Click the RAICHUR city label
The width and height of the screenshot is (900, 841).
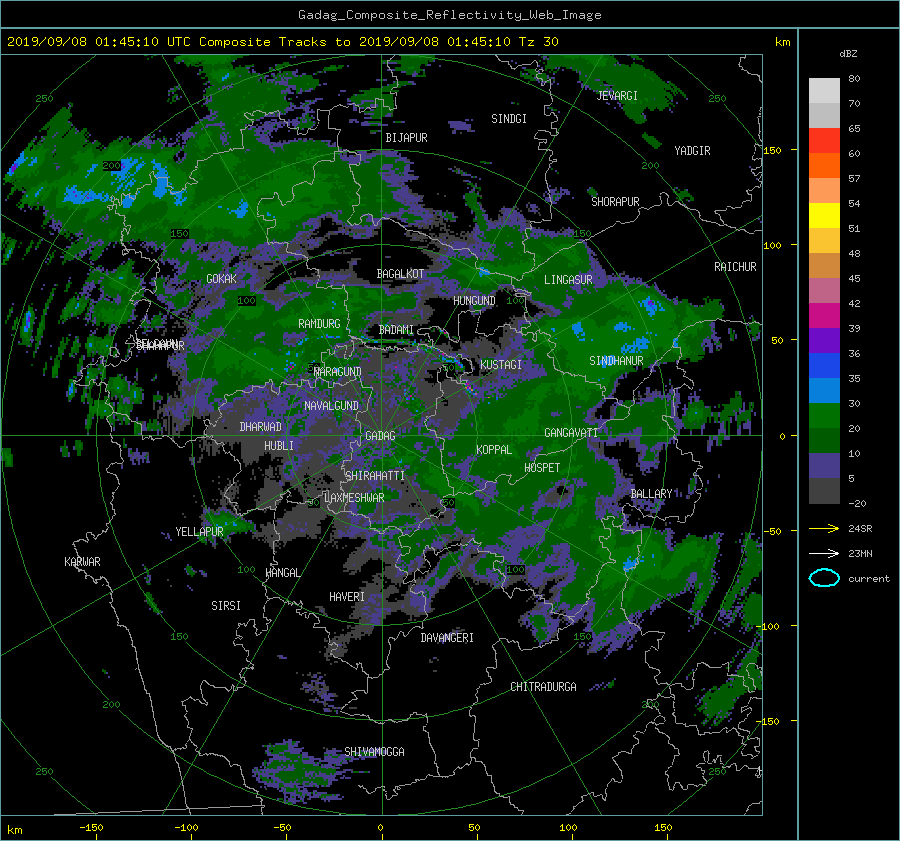[735, 267]
